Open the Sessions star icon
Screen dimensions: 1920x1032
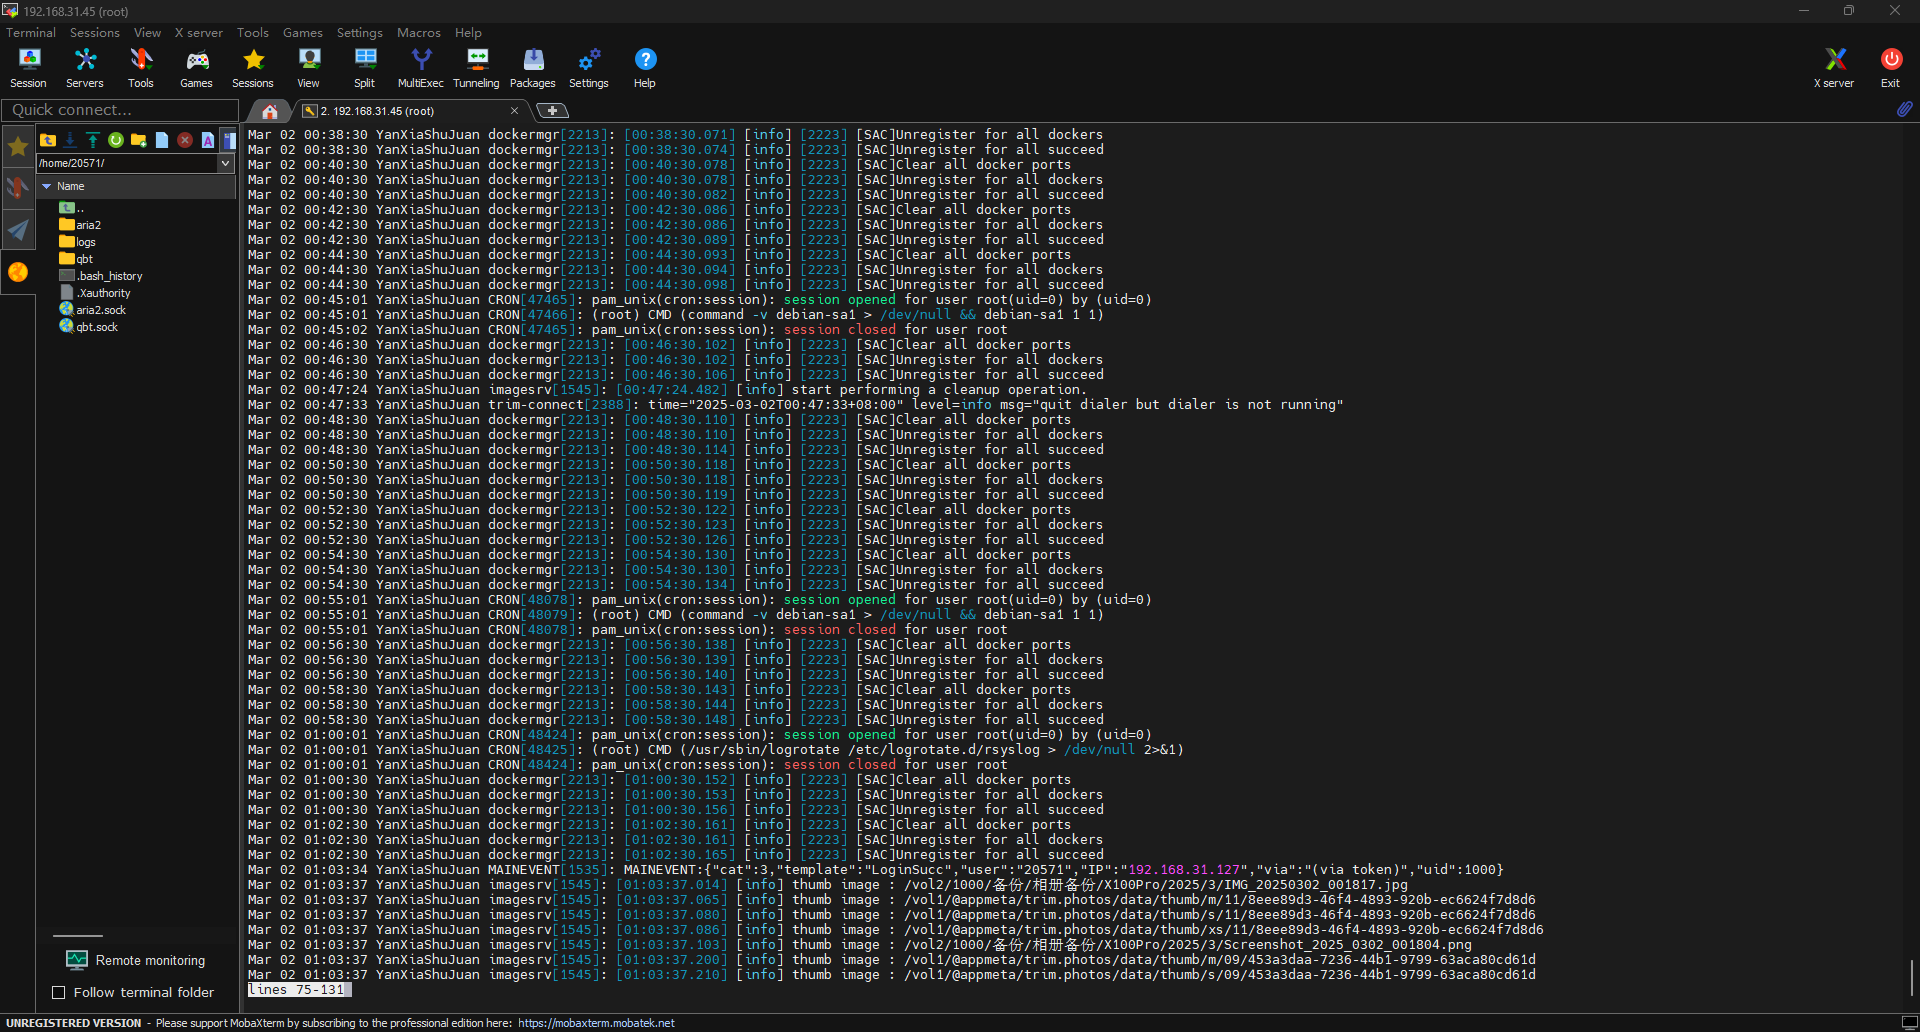click(253, 68)
